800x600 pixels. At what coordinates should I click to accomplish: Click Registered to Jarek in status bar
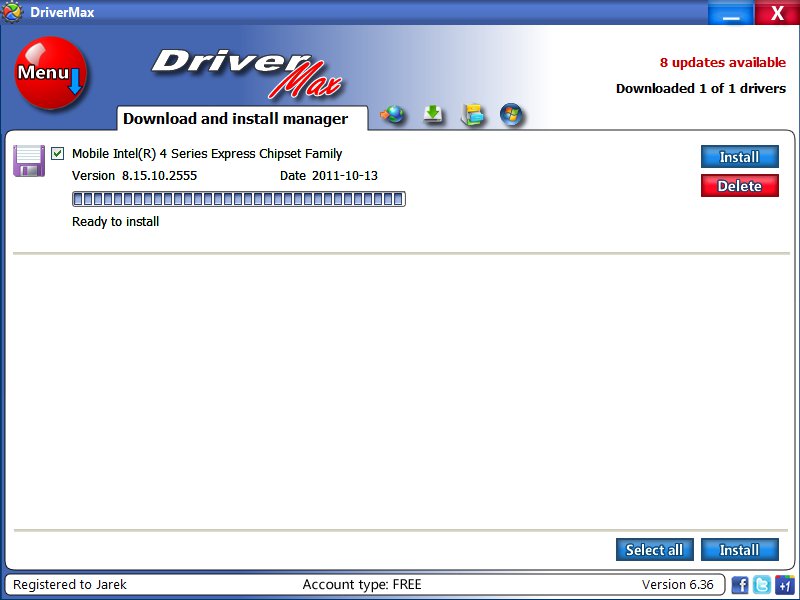pyautogui.click(x=70, y=584)
